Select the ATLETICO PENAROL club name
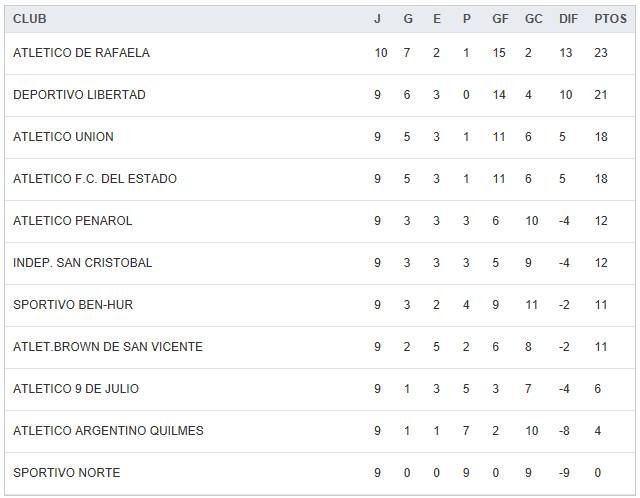Viewport: 640px width, 498px height. pos(72,221)
